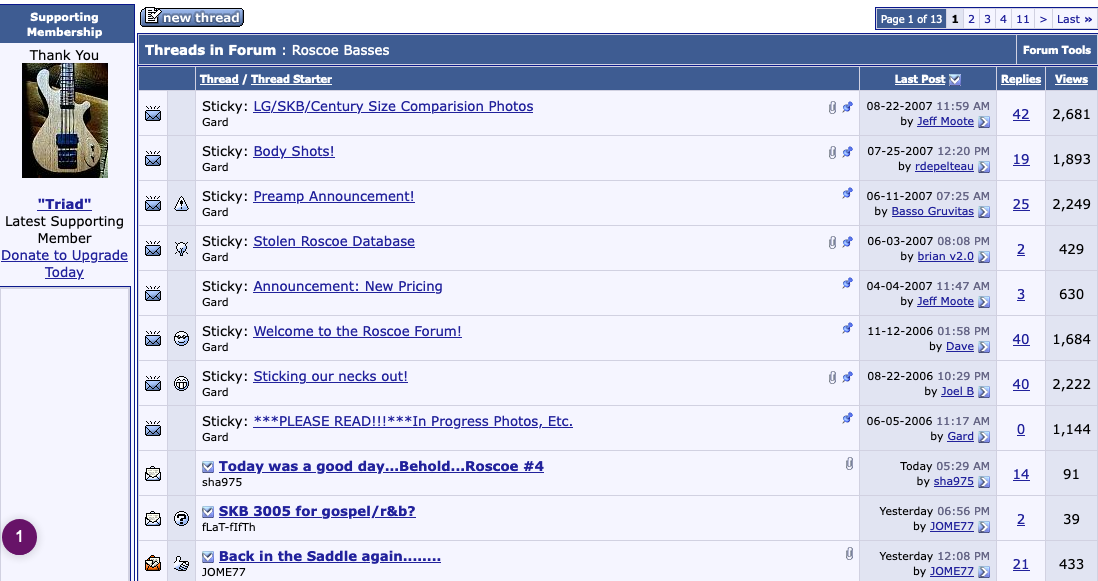Click the next page arrow
The width and height of the screenshot is (1098, 581).
click(1043, 19)
